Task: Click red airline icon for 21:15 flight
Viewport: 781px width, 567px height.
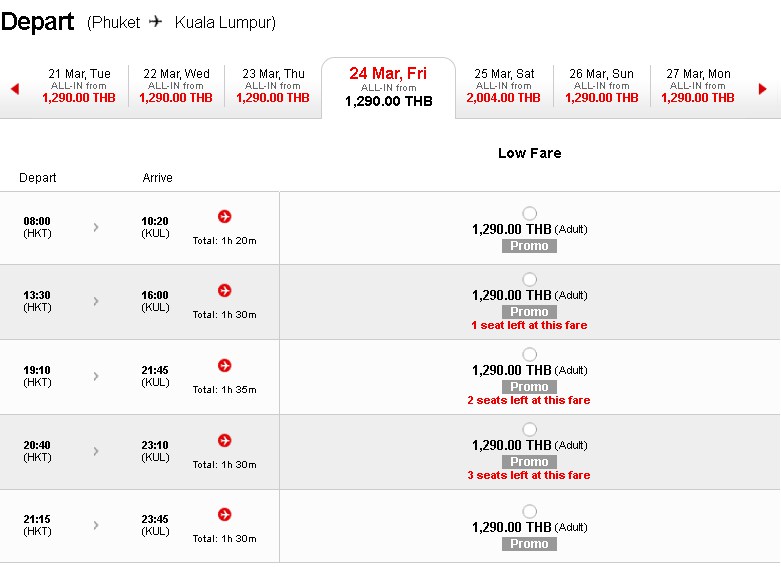Action: [x=225, y=514]
